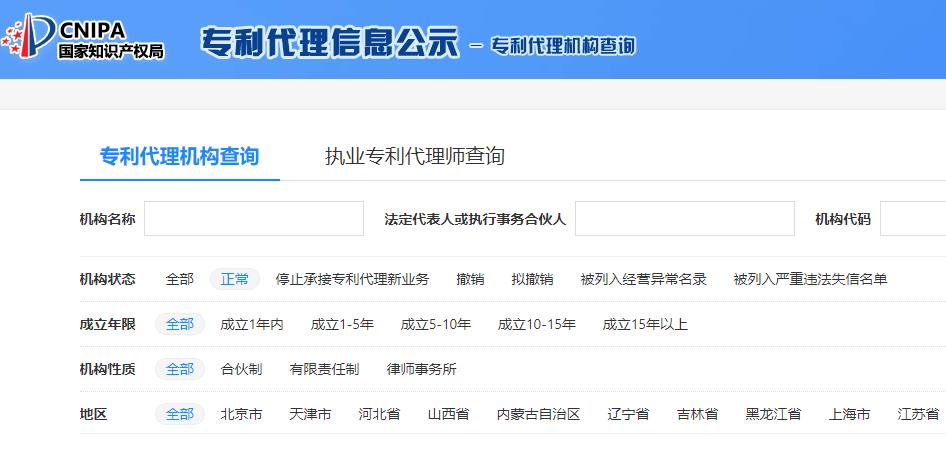The image size is (946, 461).
Task: Filter by 停止承接专利代理新业务 status
Action: (x=352, y=279)
